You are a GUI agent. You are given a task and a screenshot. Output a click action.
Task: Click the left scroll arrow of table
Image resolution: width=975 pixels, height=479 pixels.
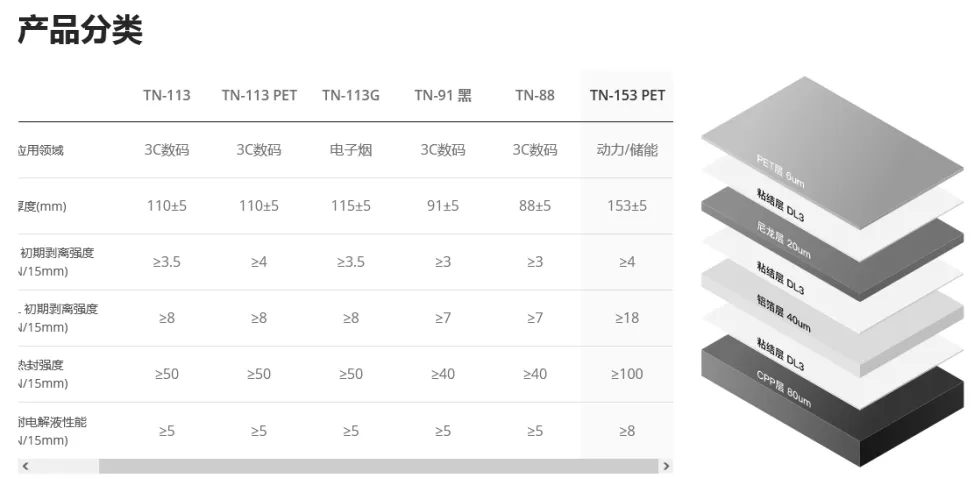(25, 466)
